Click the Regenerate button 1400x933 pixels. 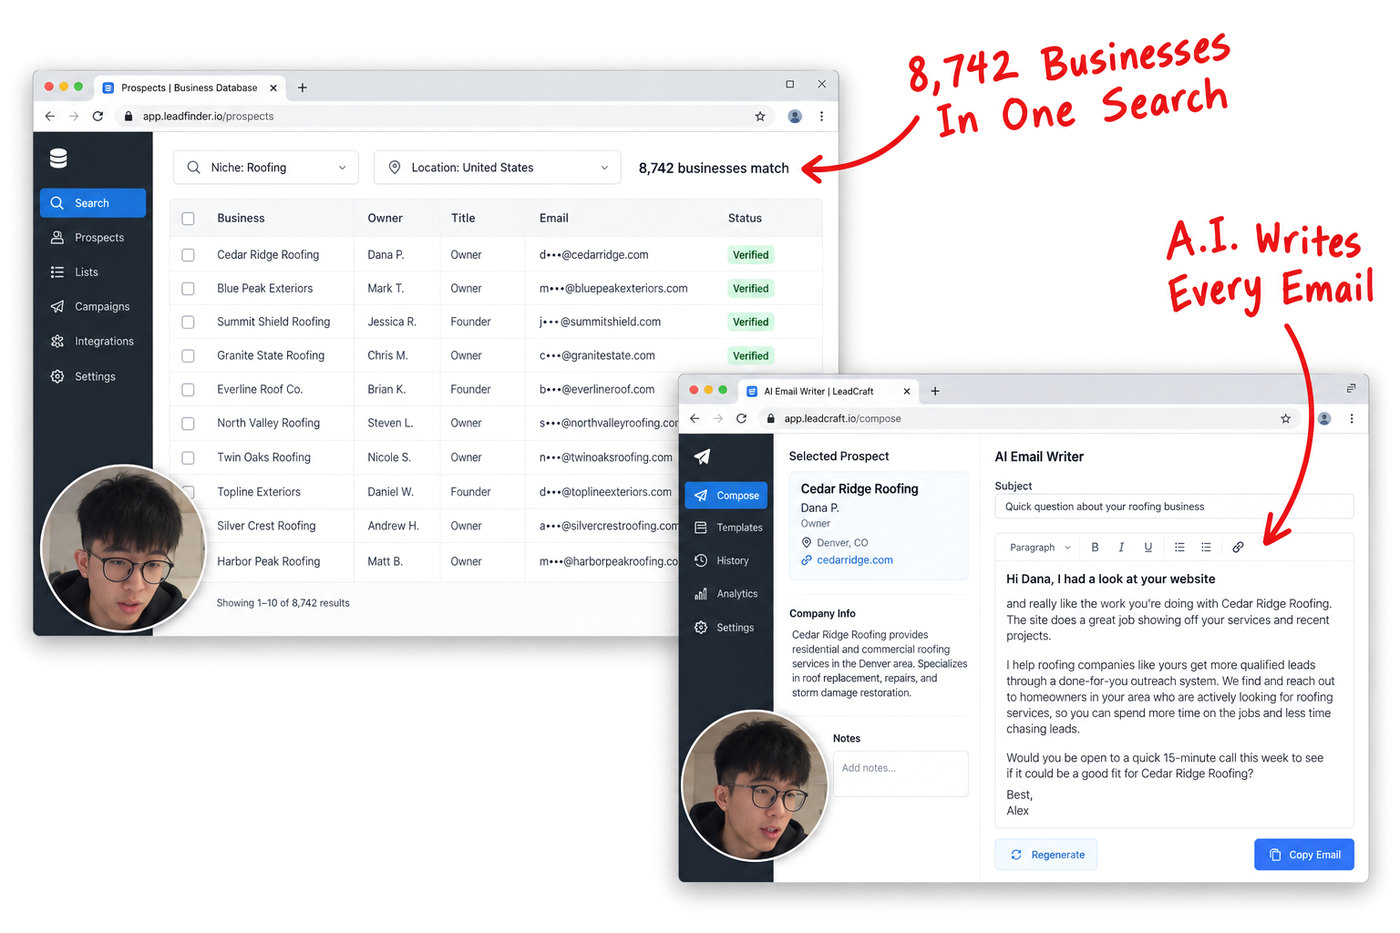click(x=1046, y=855)
